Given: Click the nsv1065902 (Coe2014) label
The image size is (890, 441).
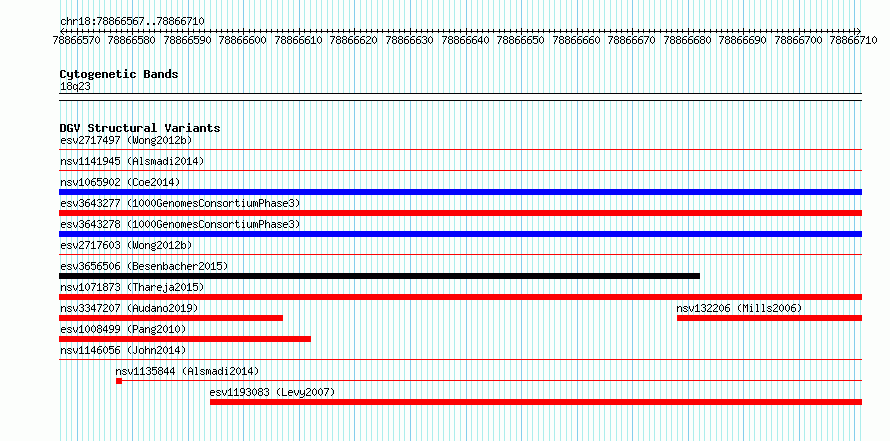Looking at the screenshot, I should pos(120,182).
